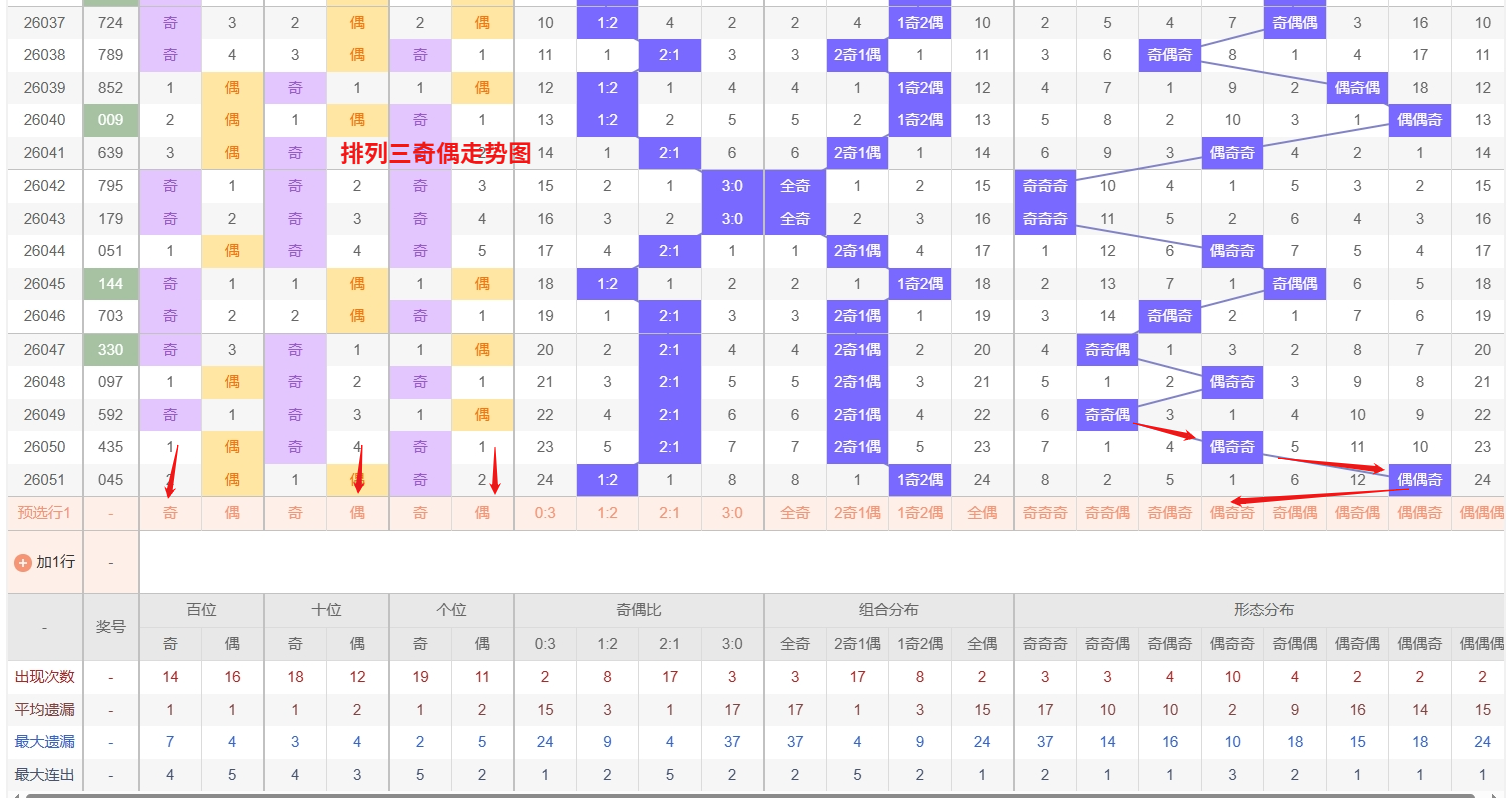This screenshot has width=1508, height=798.
Task: Click the 平均遗漏 row label
Action: point(44,709)
